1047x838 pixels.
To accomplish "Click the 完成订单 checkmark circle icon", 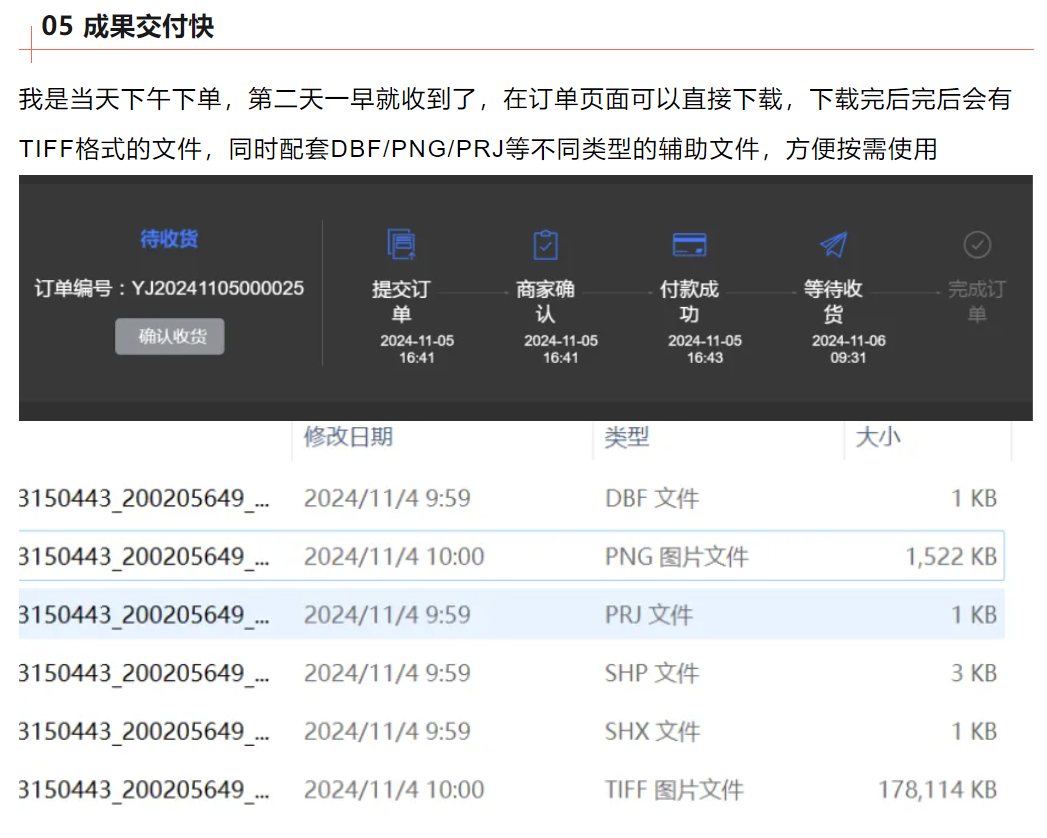I will click(976, 243).
